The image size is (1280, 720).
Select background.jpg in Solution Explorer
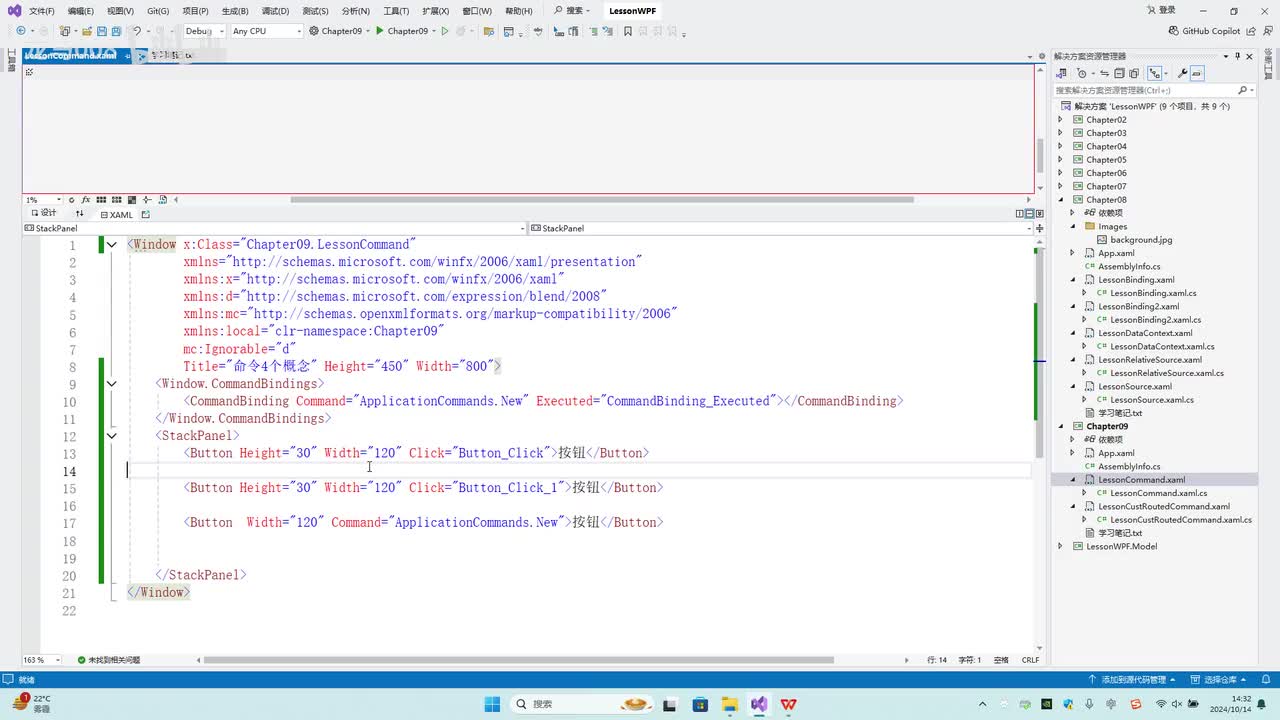(x=1141, y=240)
